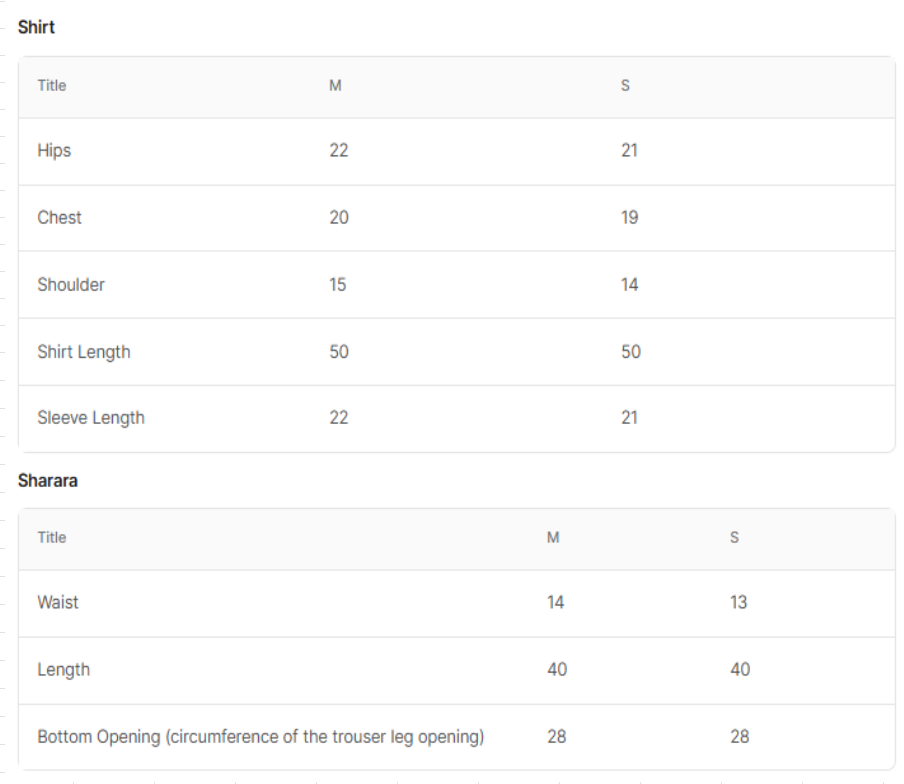Viewport: 904px width, 784px height.
Task: Click the Sharara section heading
Action: point(48,480)
